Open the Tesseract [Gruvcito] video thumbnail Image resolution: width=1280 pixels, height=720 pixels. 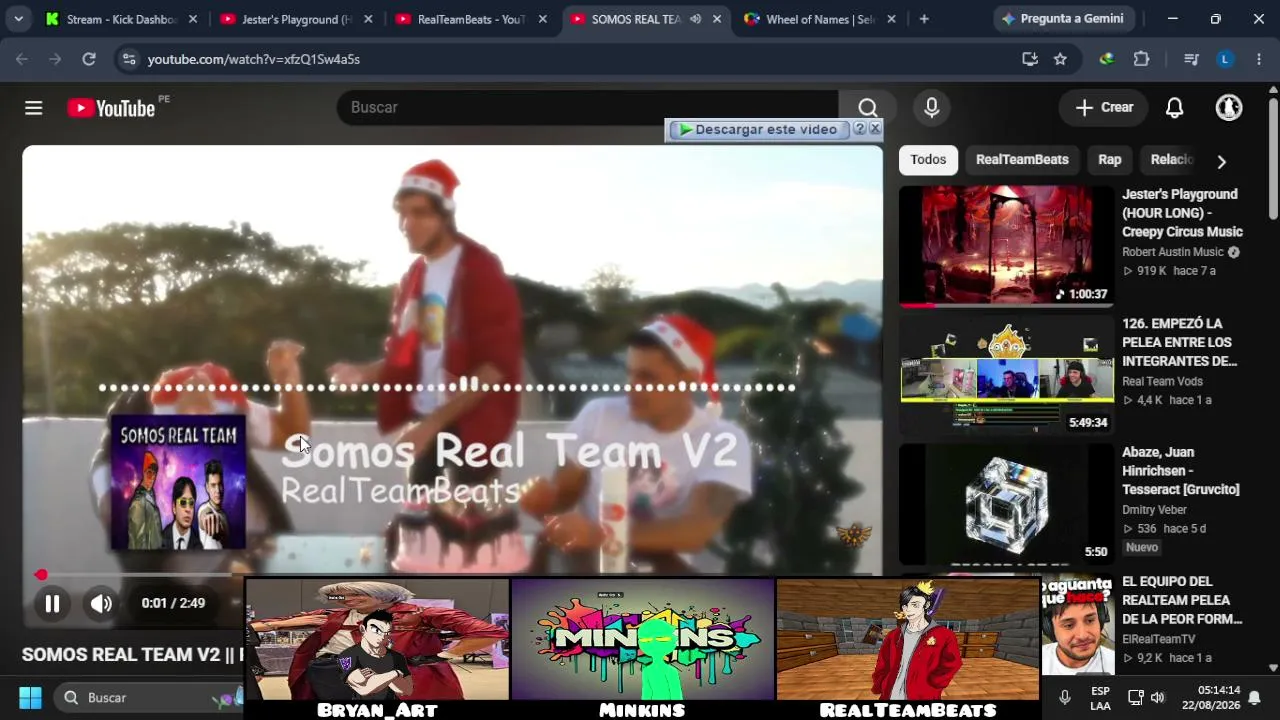pyautogui.click(x=1006, y=504)
